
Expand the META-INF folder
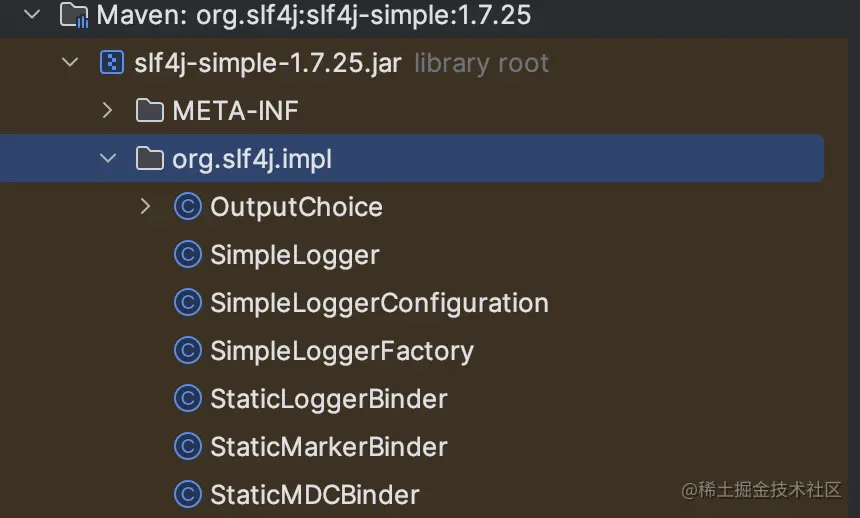pos(107,111)
